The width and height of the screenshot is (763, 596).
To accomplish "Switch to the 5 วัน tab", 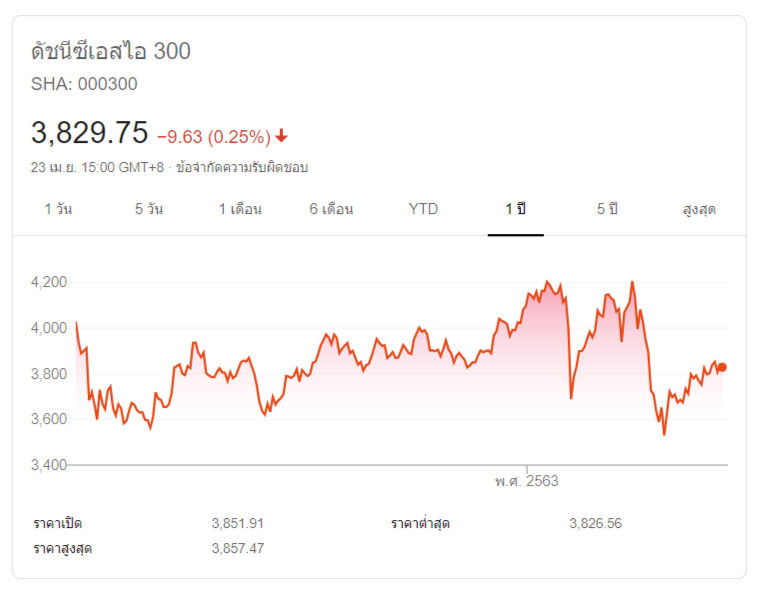I will tap(148, 210).
